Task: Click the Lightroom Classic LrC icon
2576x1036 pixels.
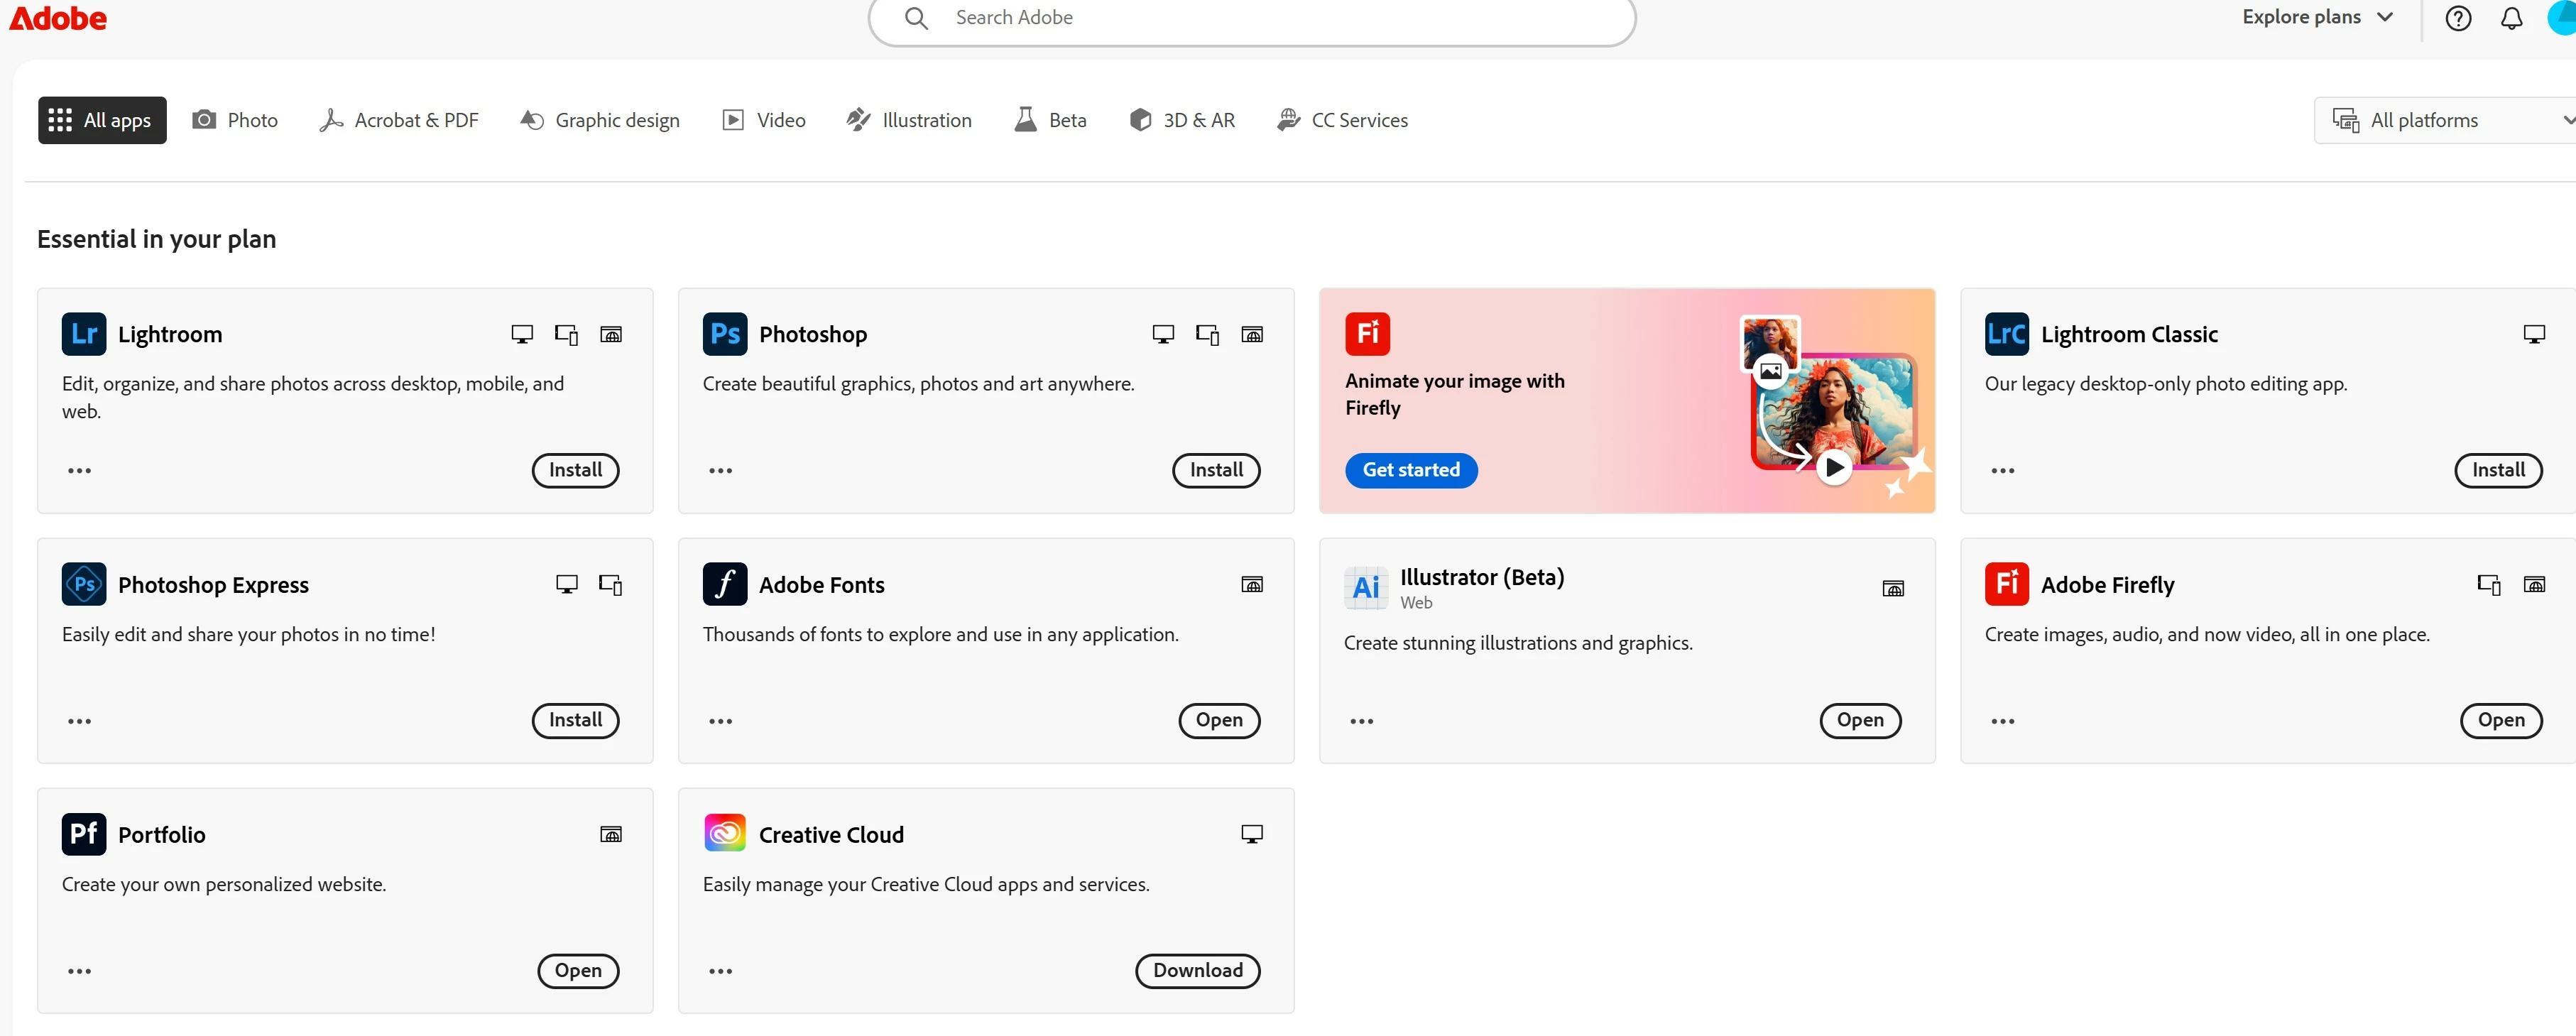Action: pos(2006,334)
